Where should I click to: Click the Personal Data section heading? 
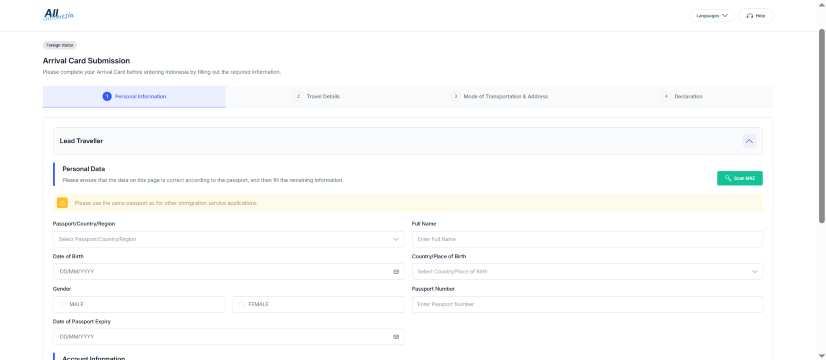(84, 169)
